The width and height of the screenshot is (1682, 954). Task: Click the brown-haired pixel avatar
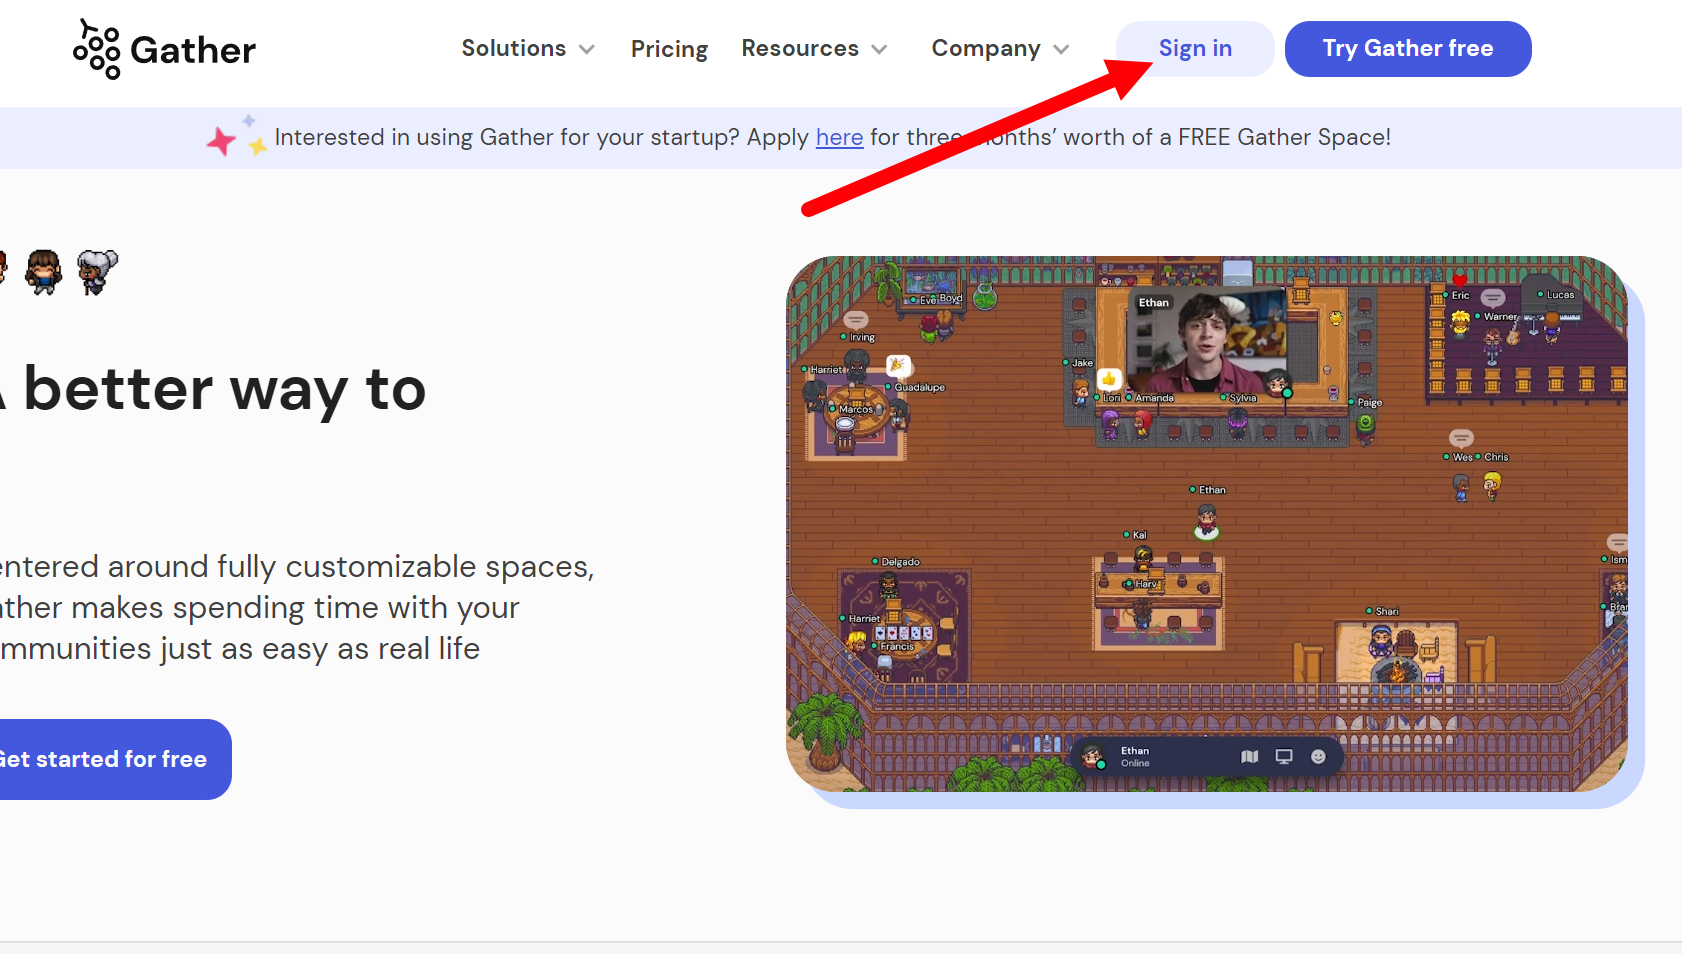(43, 272)
